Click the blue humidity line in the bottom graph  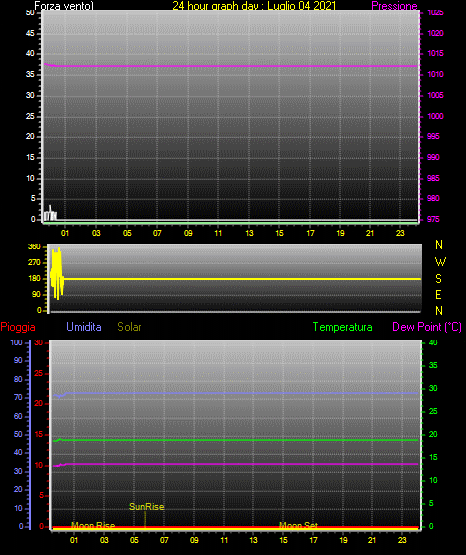(x=235, y=393)
